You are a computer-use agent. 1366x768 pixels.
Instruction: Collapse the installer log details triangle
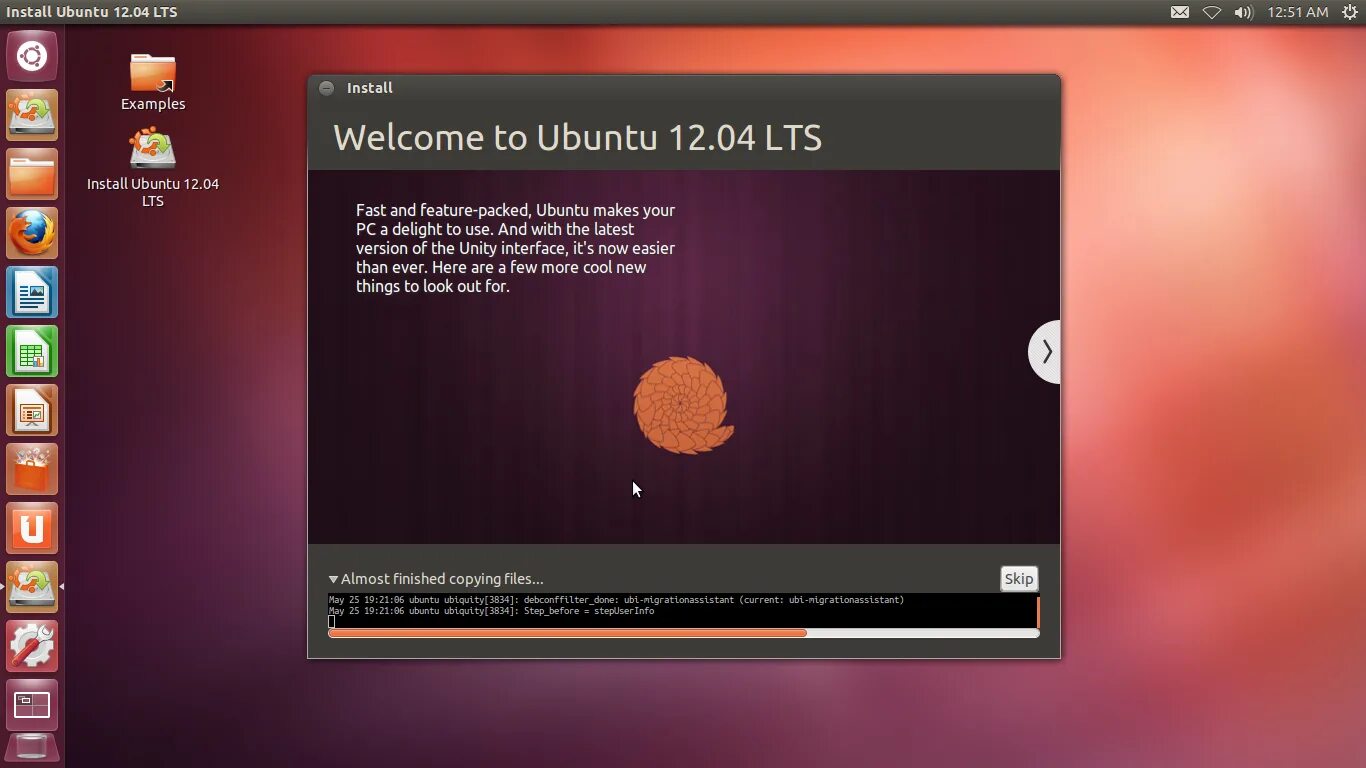coord(333,579)
